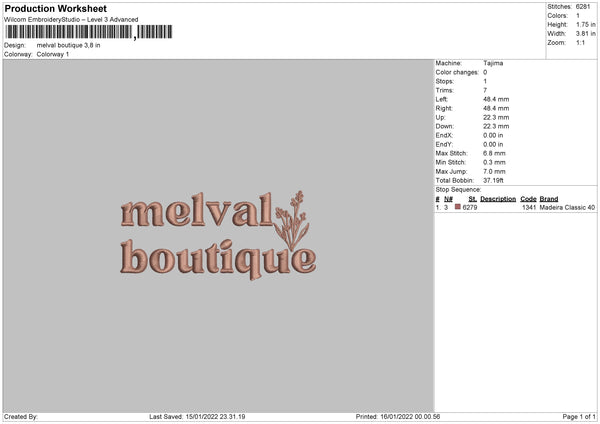Click the 'Colorway 1' value
This screenshot has height=424, width=600.
[x=53, y=54]
